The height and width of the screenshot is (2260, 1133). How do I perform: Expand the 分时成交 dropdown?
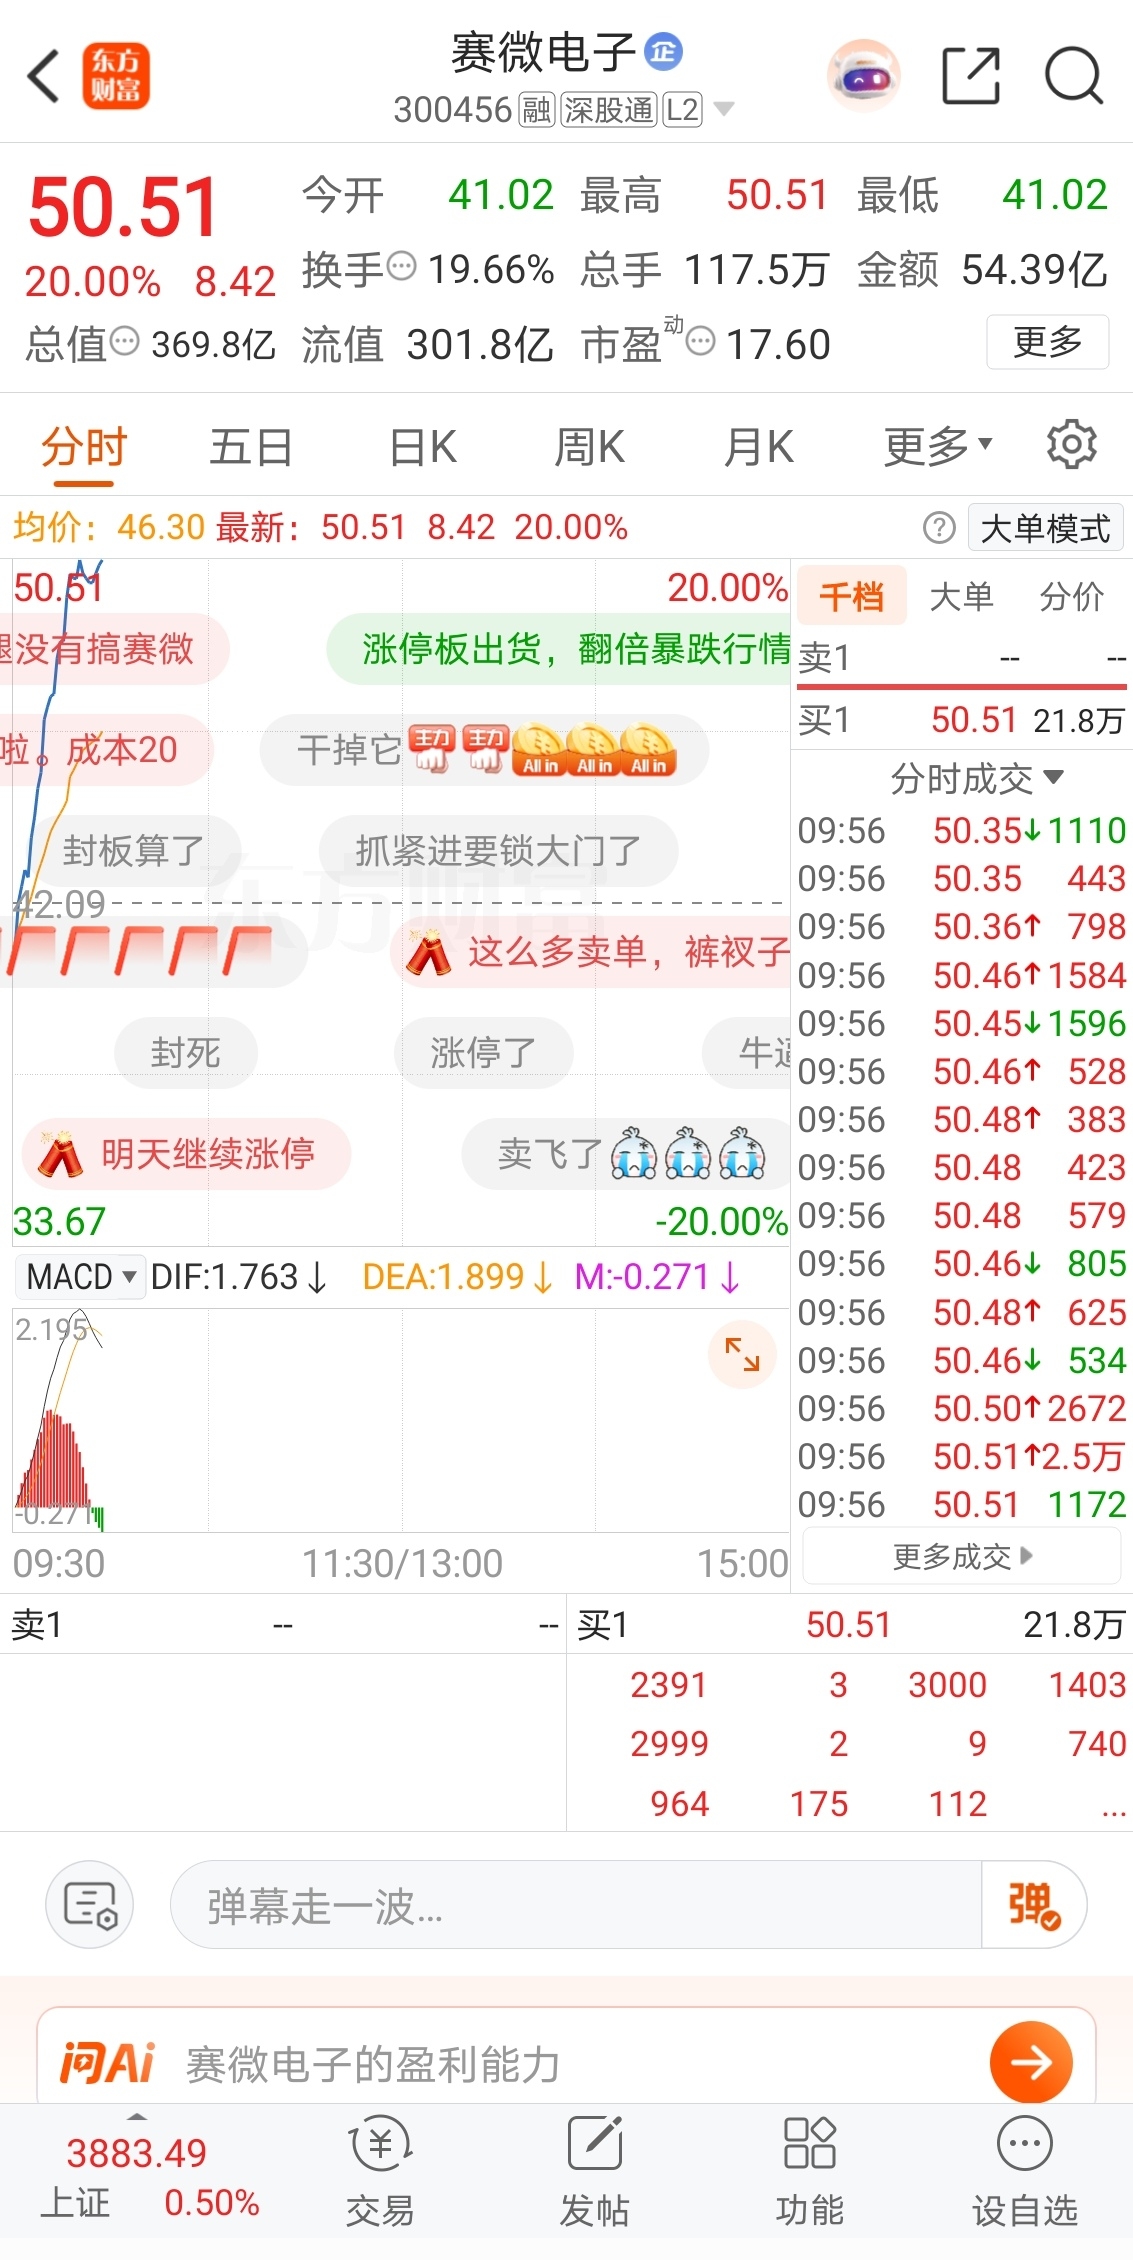977,777
